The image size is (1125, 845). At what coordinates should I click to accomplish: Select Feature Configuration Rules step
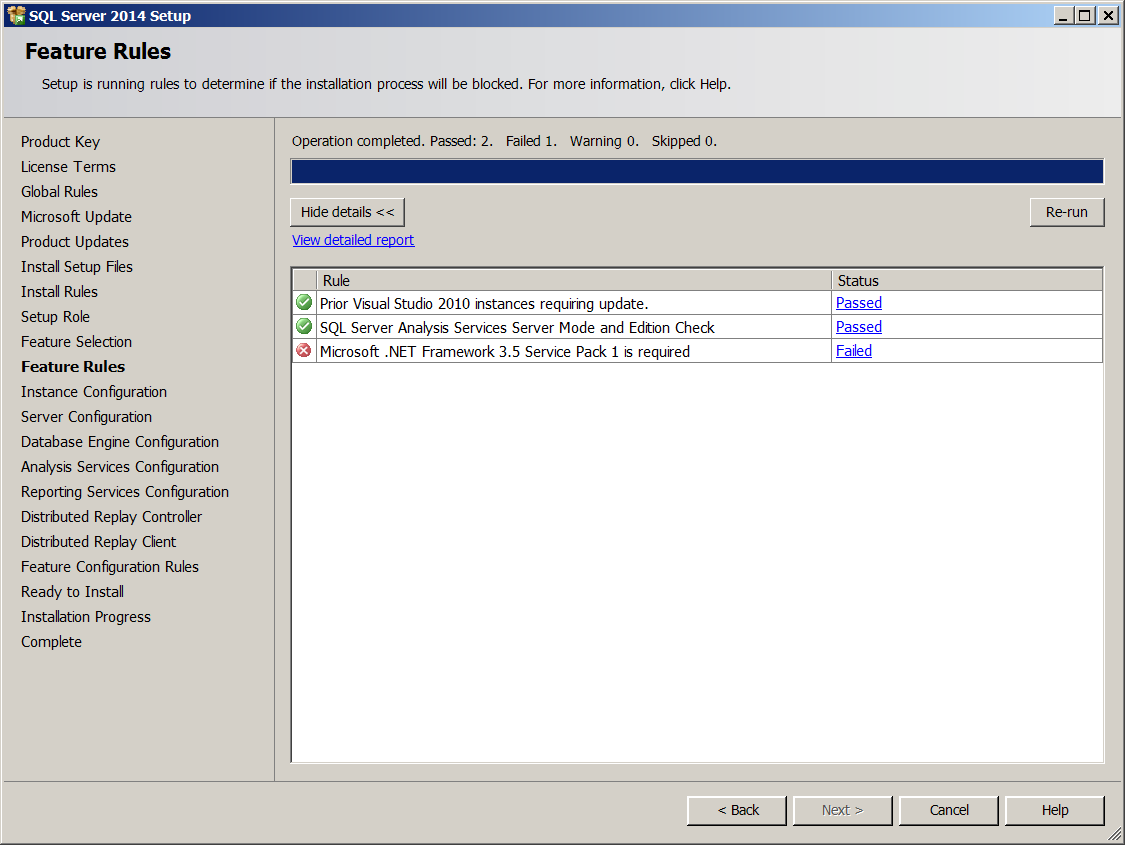tap(110, 567)
